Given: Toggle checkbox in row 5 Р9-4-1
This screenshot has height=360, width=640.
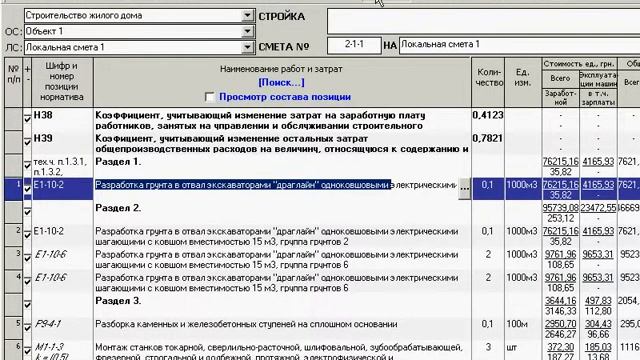Looking at the screenshot, I should [x=27, y=328].
